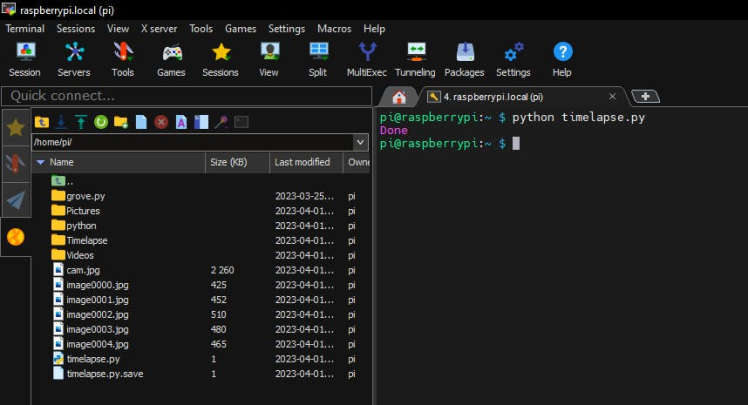
Task: Click the Split terminal icon
Action: 318,58
